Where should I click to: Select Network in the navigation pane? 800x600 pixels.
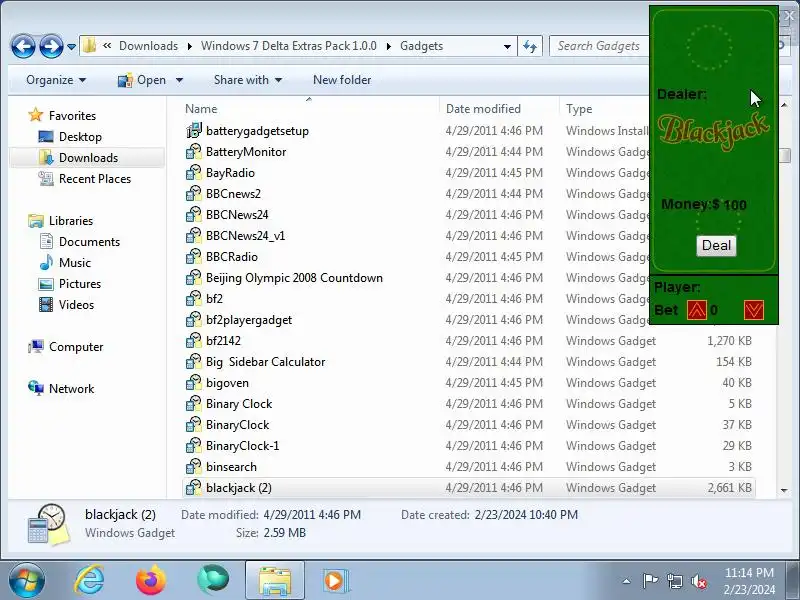(x=71, y=389)
